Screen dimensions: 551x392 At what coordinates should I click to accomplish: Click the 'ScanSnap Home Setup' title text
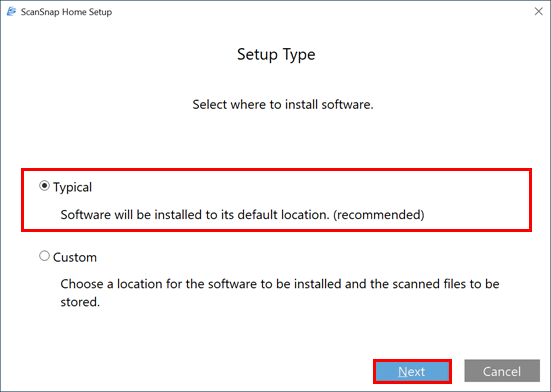[66, 12]
